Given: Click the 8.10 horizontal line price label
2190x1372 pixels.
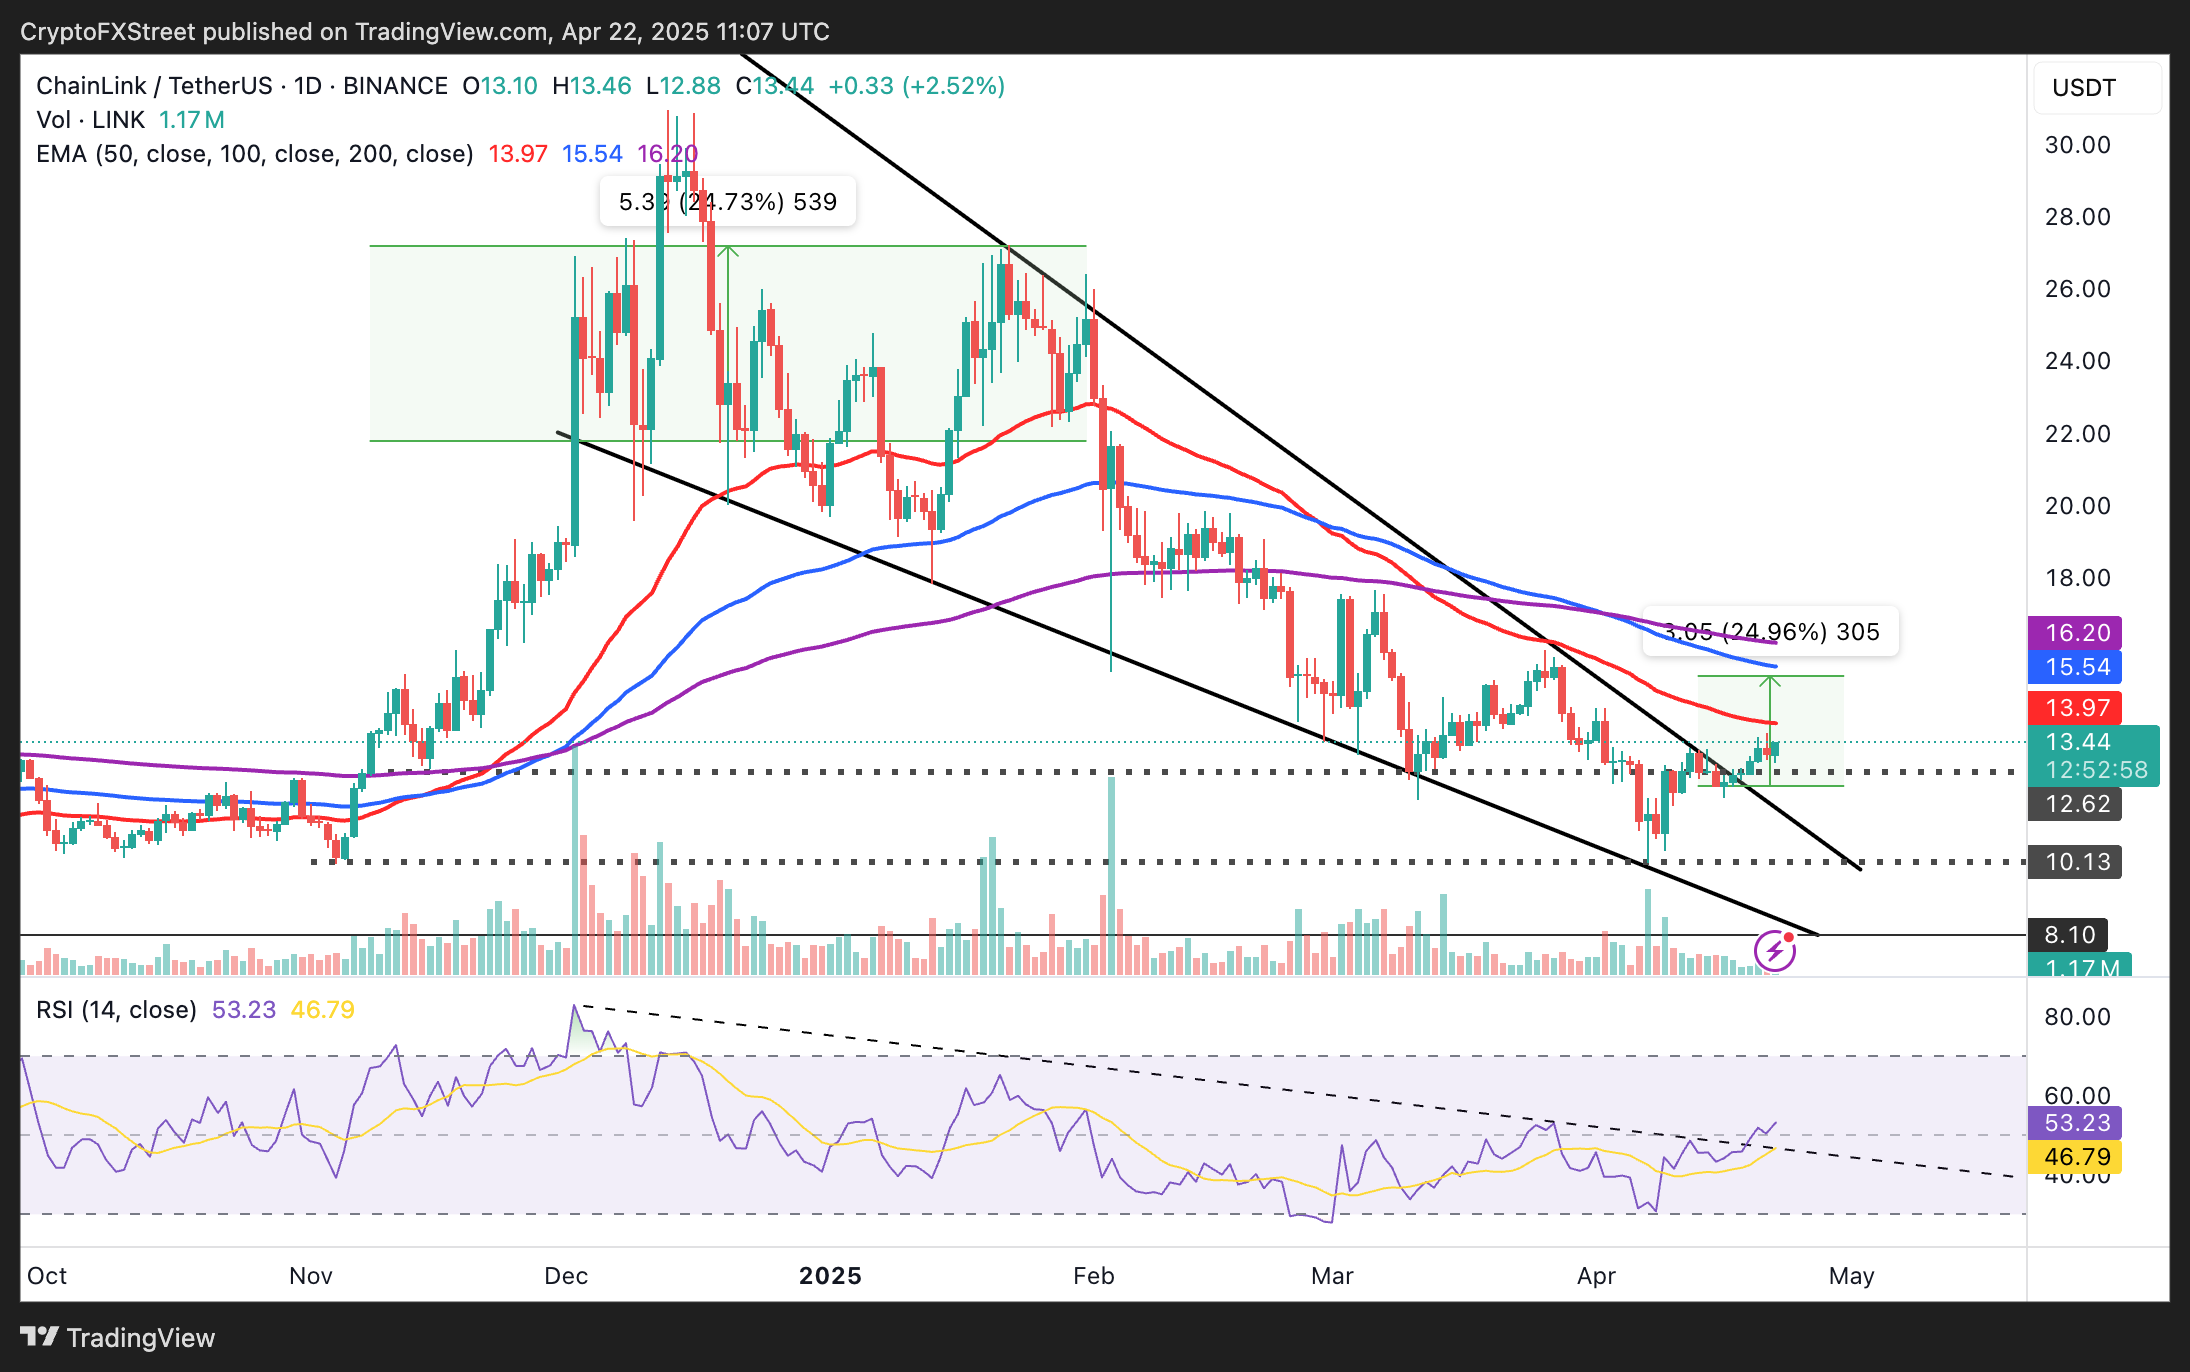Looking at the screenshot, I should tap(2068, 935).
